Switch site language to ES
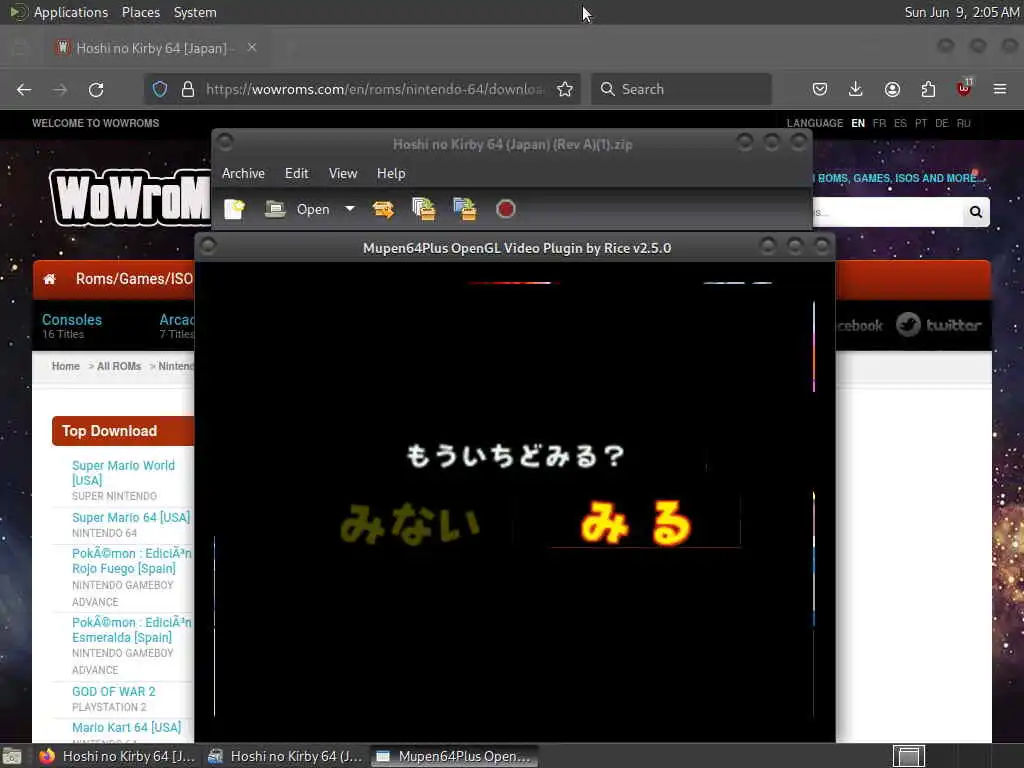Screen dimensions: 1024x768 900,123
